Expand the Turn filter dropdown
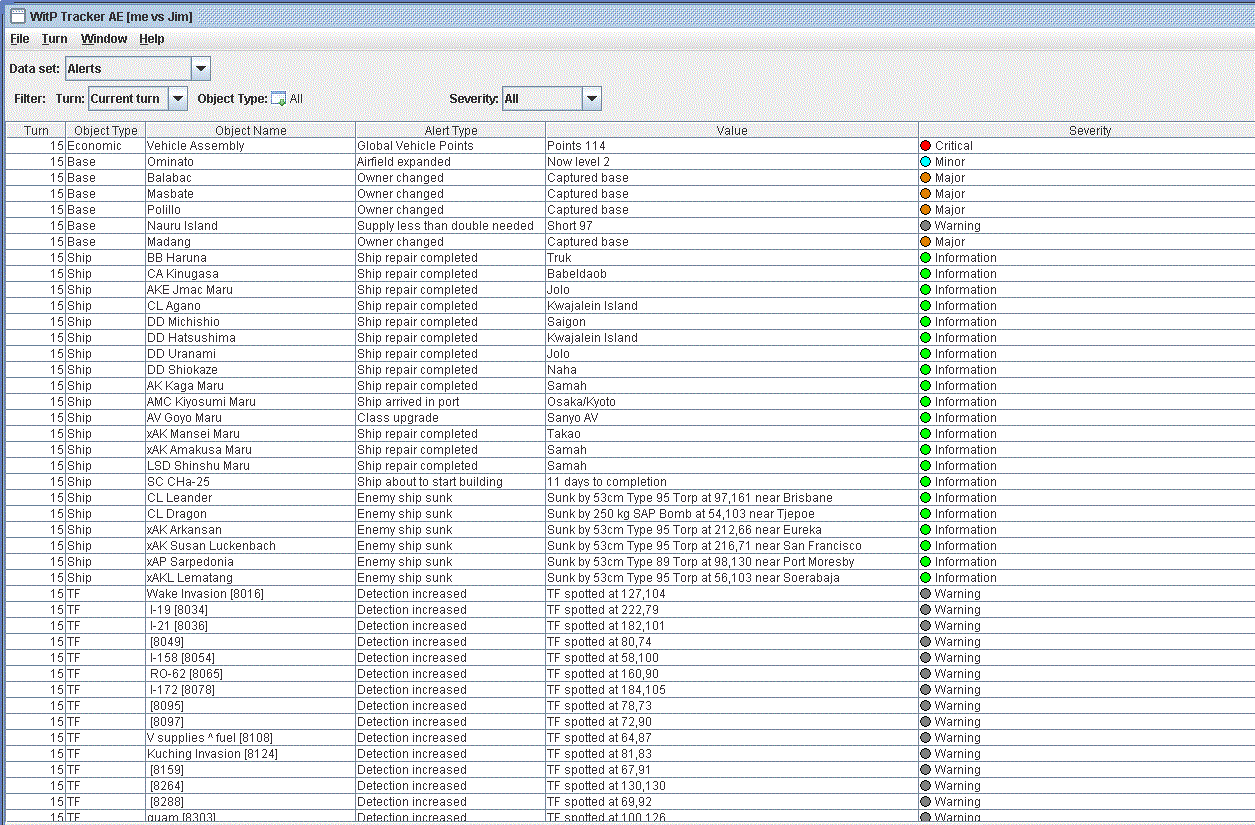Viewport: 1255px width, 825px height. 177,99
